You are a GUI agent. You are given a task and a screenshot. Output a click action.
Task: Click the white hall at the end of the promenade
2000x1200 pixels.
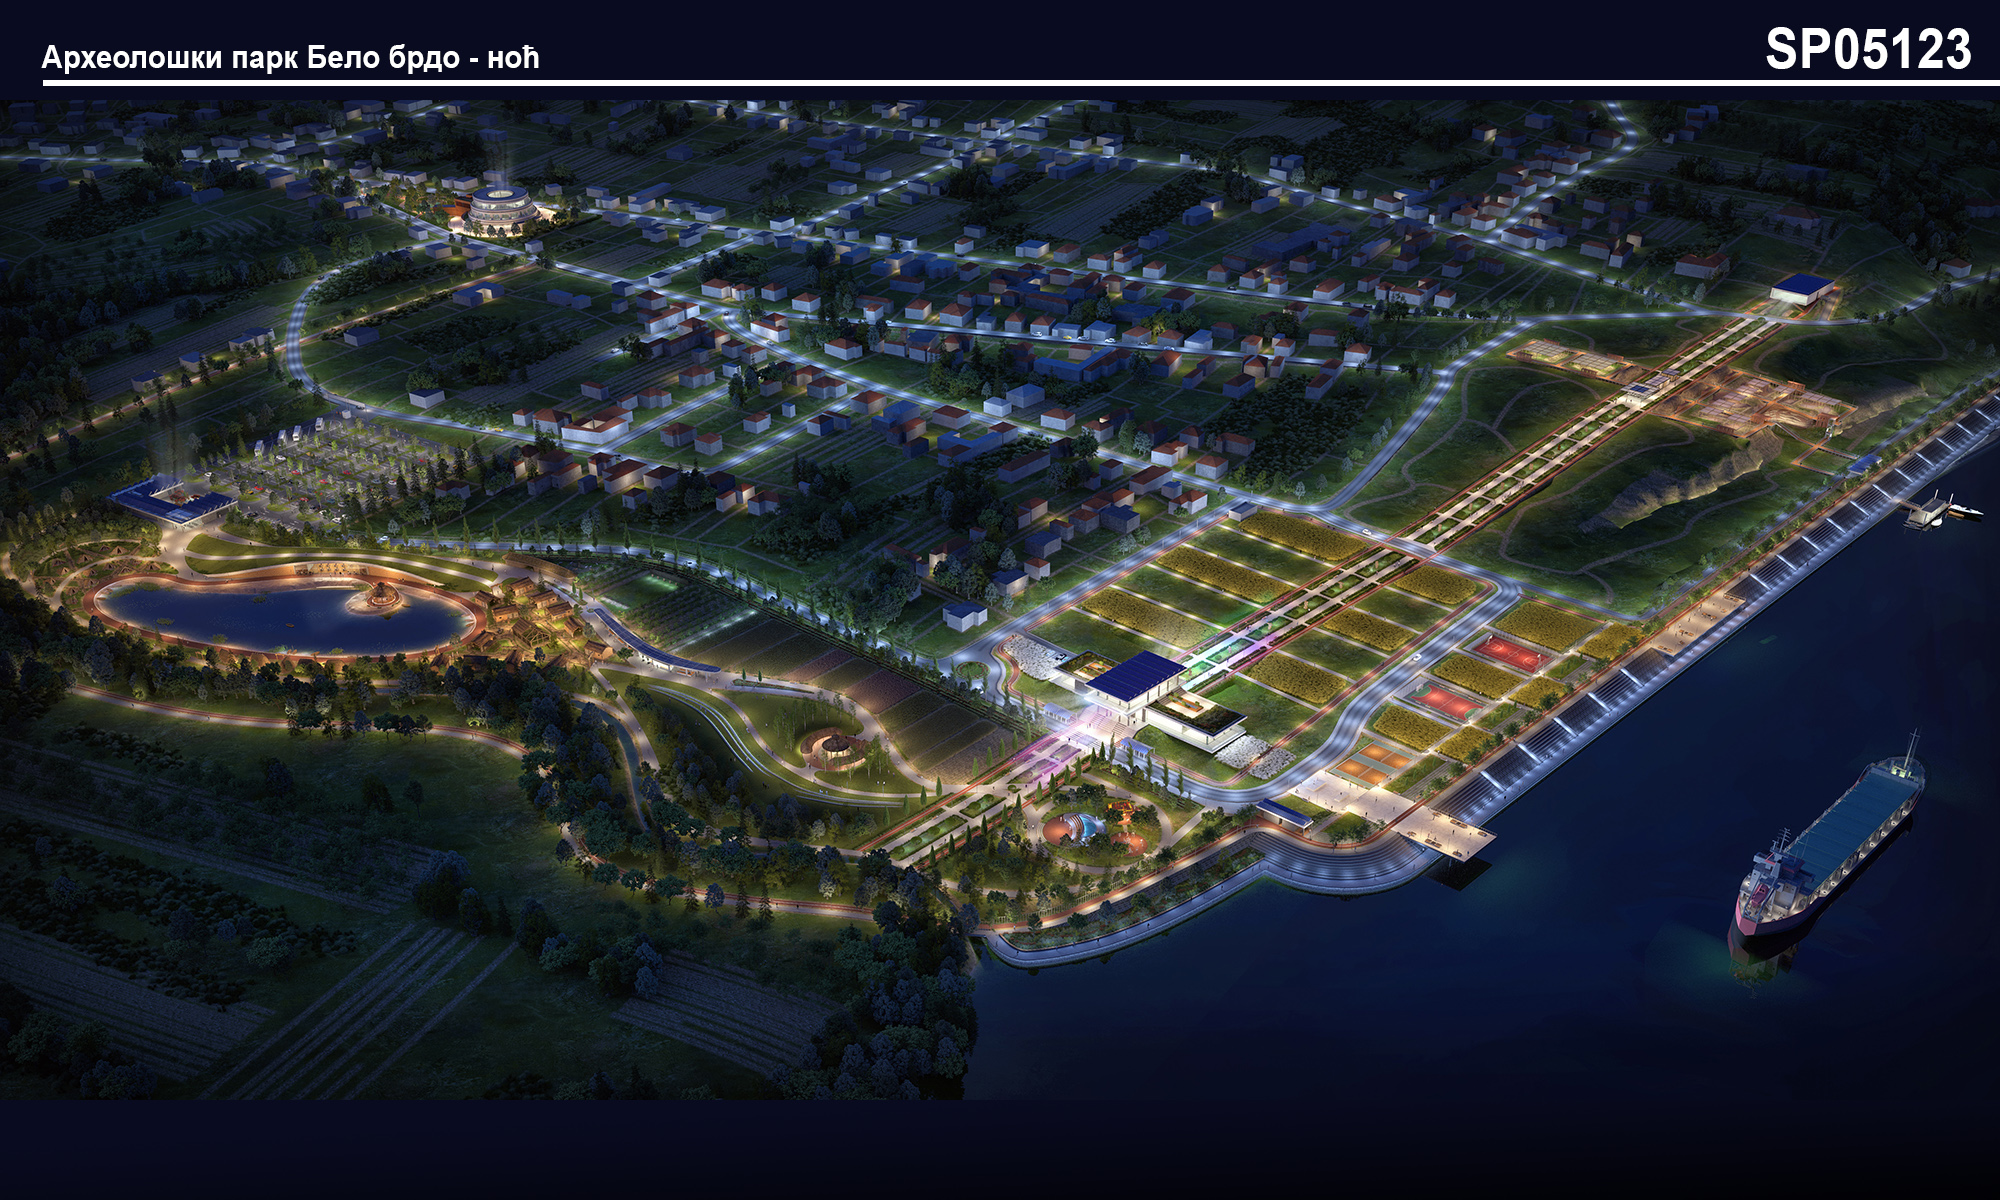tap(1802, 290)
